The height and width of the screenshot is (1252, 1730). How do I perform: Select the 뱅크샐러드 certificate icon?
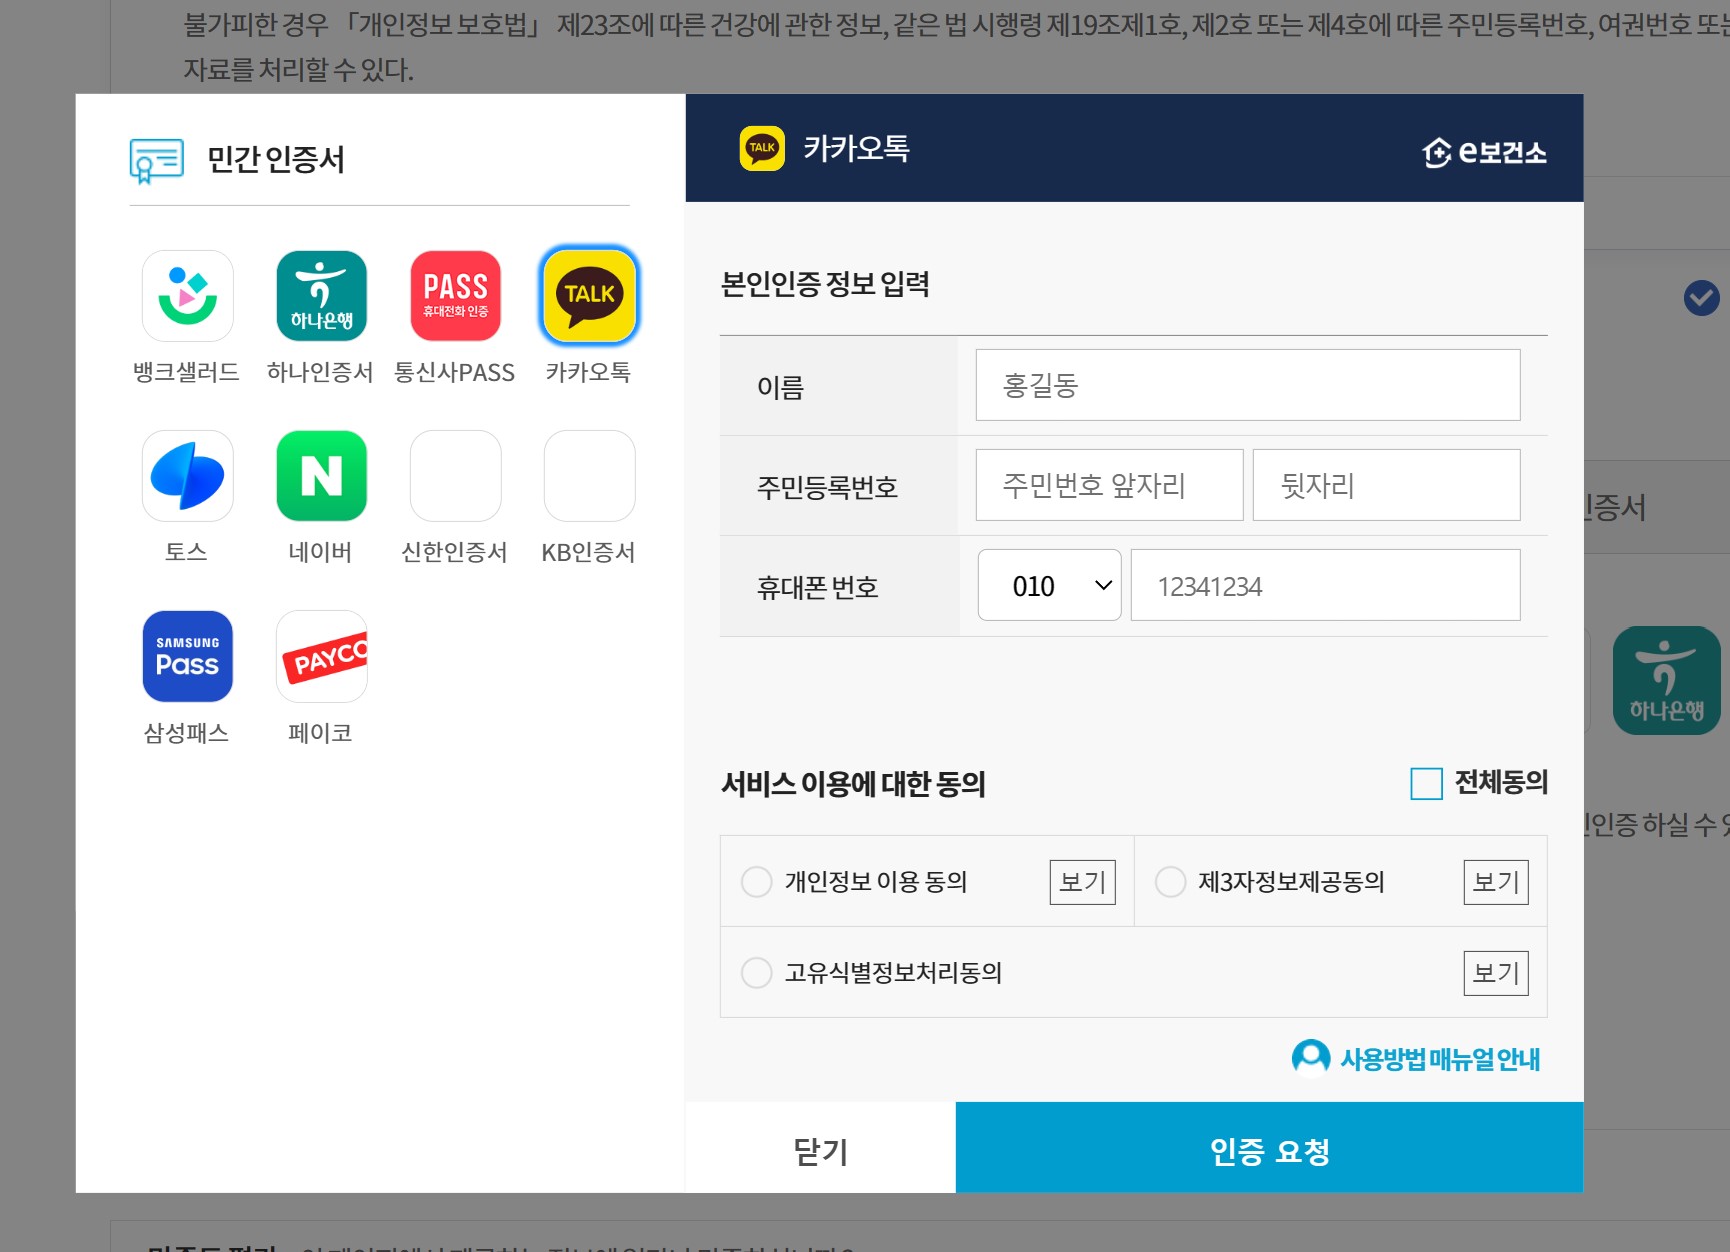coord(187,296)
